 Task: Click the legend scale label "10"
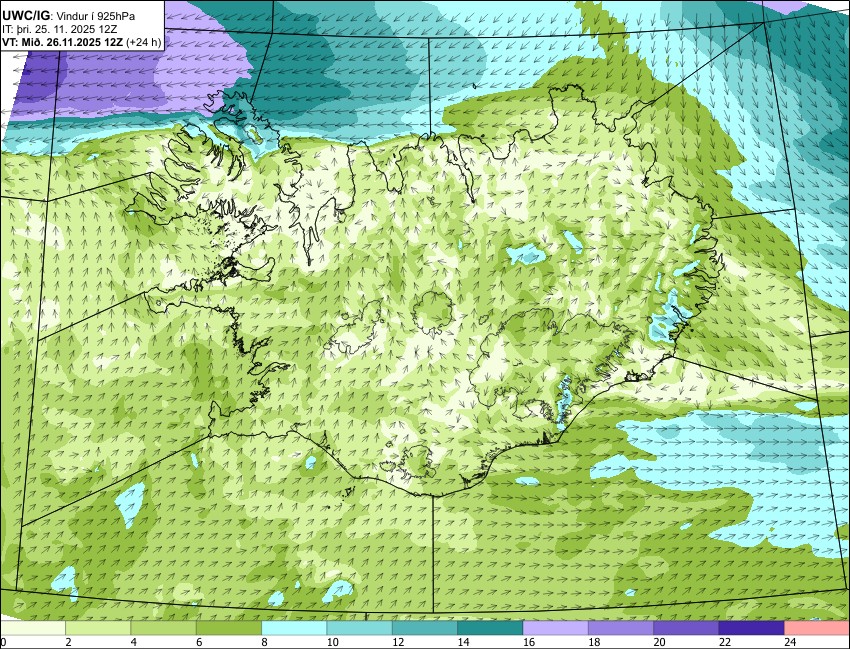(333, 642)
